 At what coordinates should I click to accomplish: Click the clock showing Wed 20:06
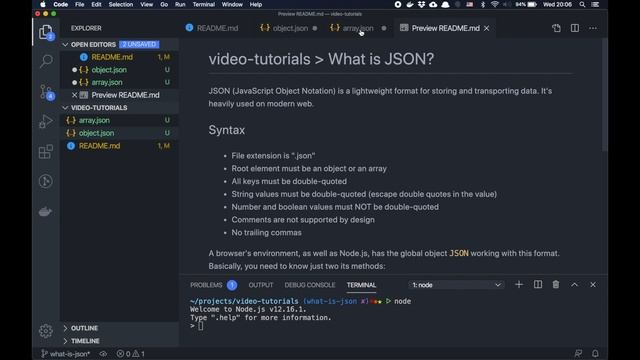click(557, 4)
